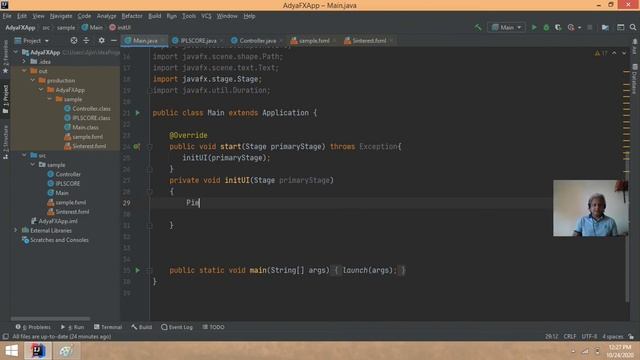Toggle the fold marker beside the main method
640x360 pixels.
(150, 270)
